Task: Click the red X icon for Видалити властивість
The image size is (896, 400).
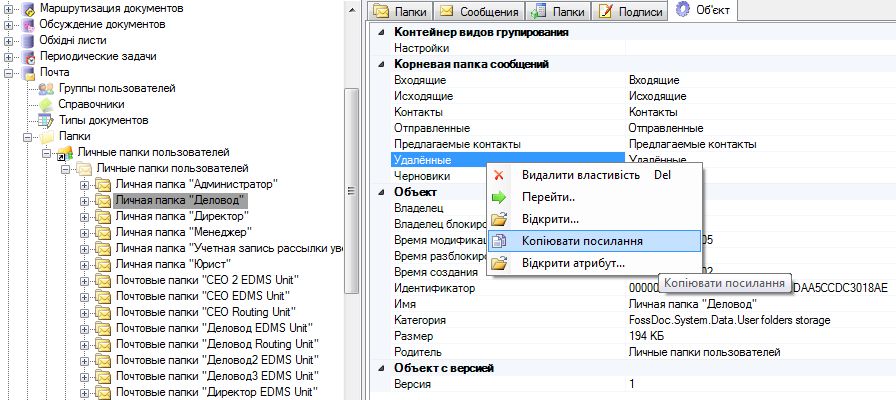Action: coord(500,175)
